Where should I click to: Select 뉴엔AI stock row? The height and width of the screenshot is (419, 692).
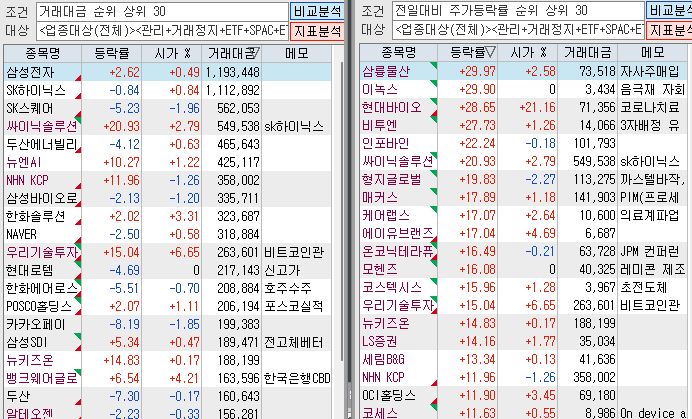coord(168,162)
